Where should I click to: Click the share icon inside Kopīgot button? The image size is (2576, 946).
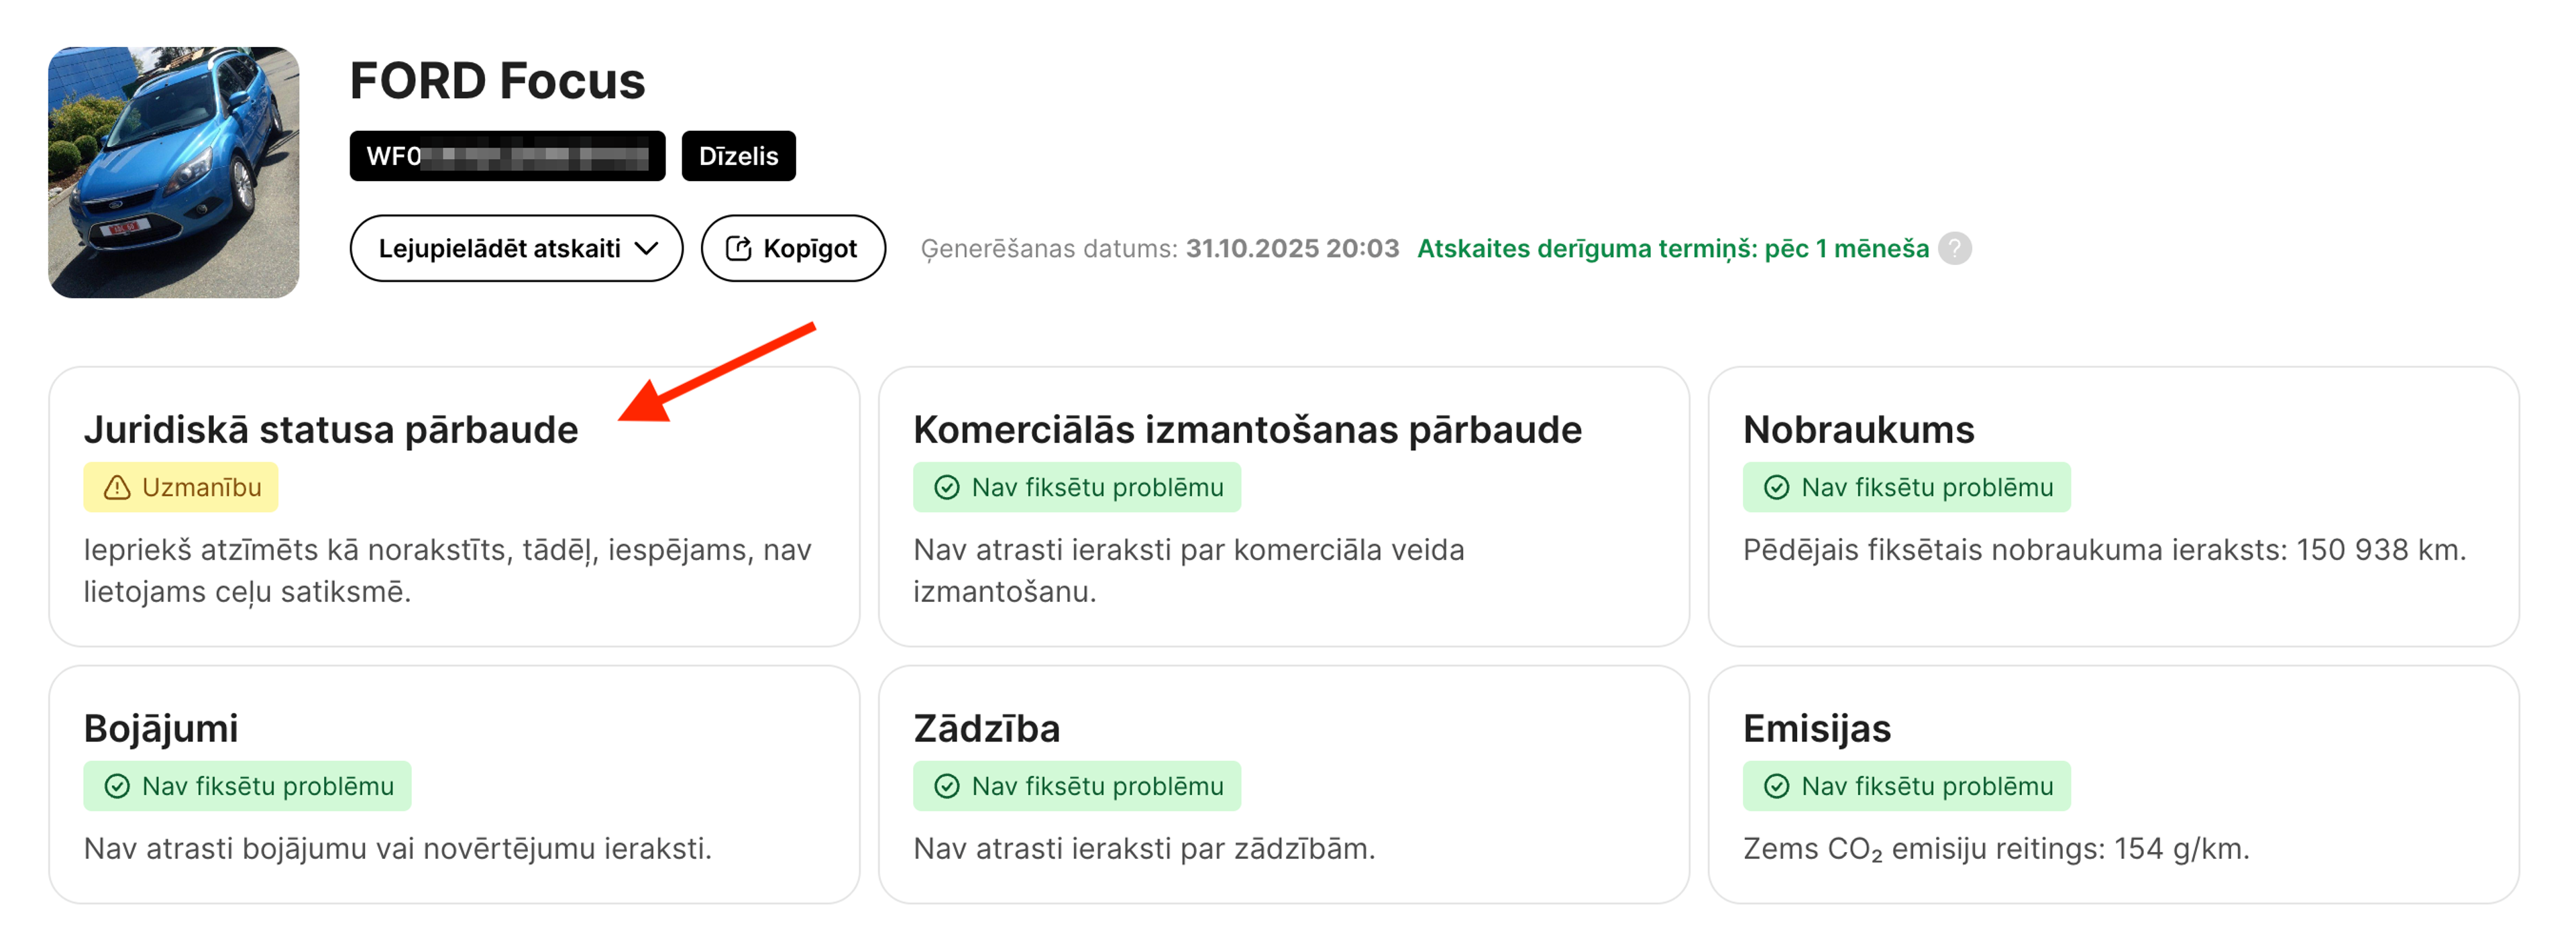(739, 248)
